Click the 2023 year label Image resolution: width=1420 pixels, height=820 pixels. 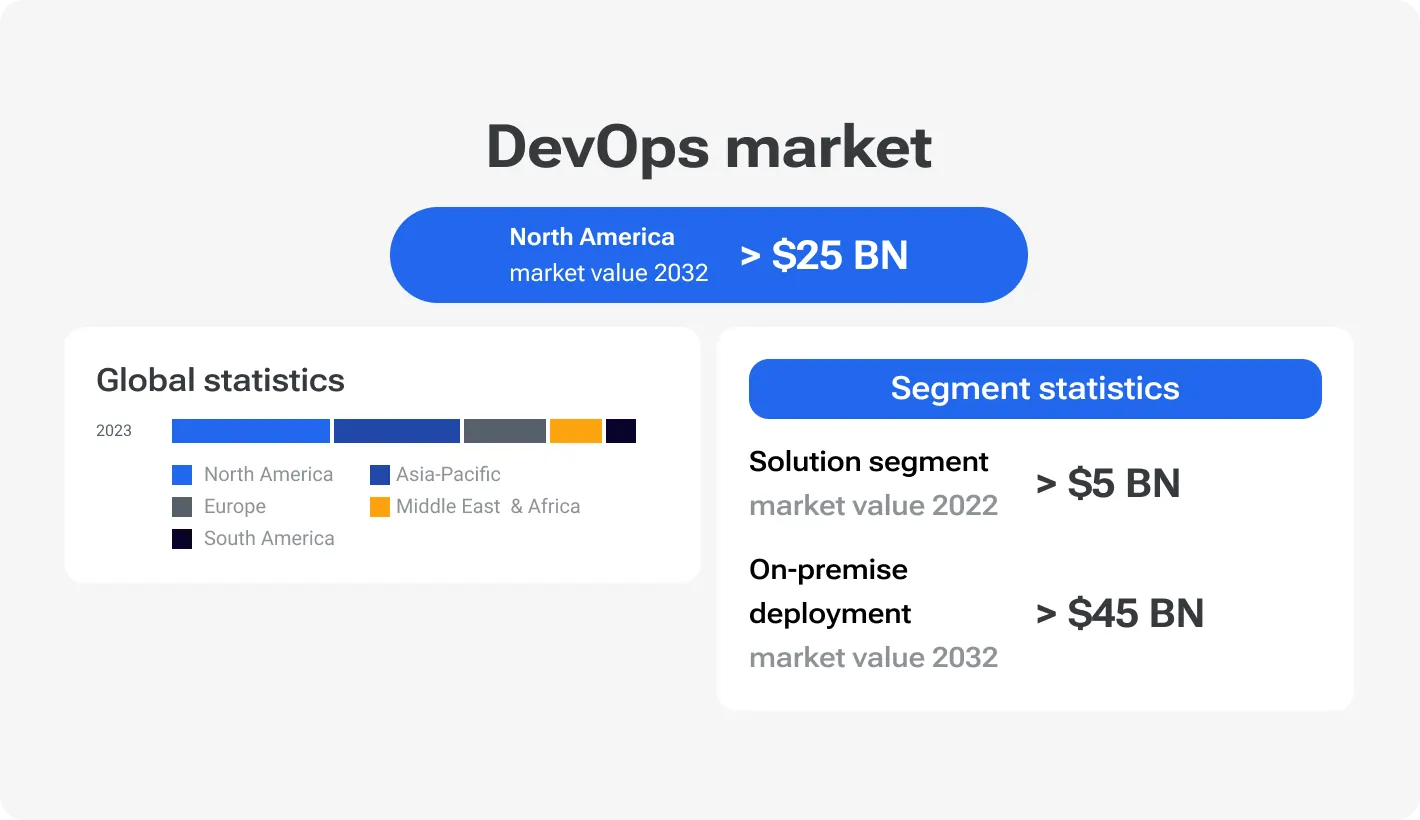pos(114,430)
